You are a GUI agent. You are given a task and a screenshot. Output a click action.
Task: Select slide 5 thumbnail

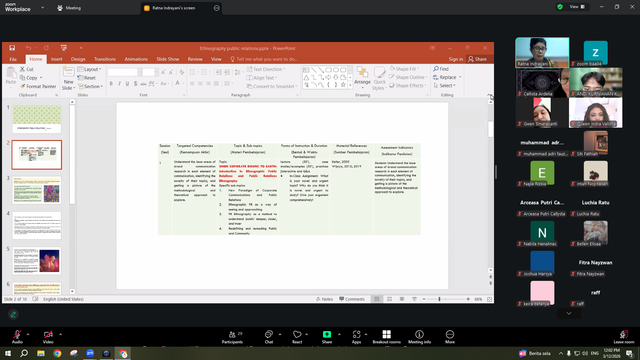coord(37,260)
